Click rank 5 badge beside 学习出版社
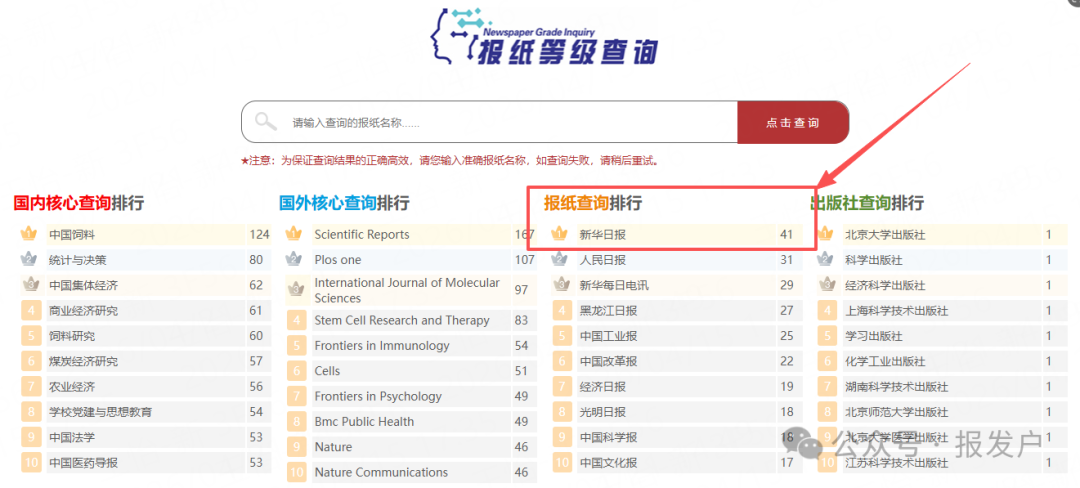 [827, 336]
